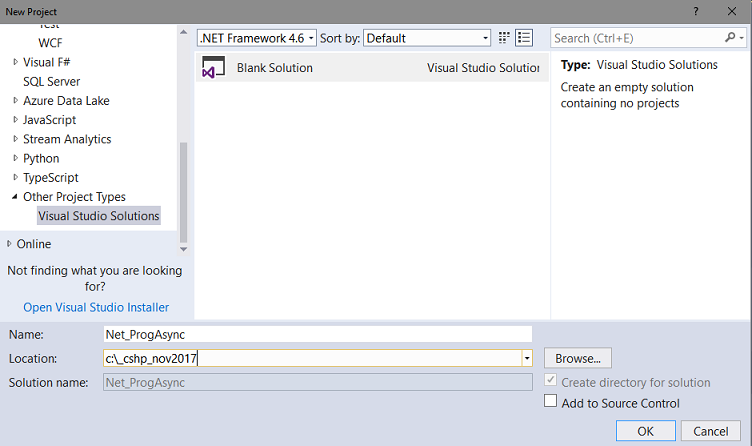
Task: Click the Browse... button
Action: click(x=577, y=358)
